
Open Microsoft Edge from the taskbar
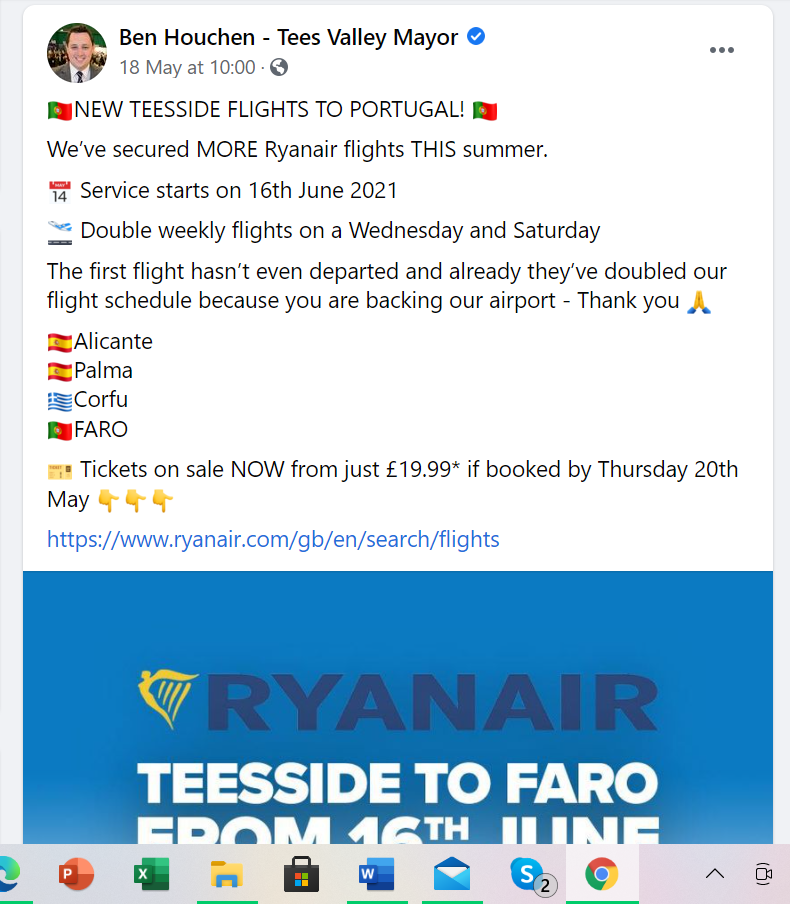click(8, 875)
